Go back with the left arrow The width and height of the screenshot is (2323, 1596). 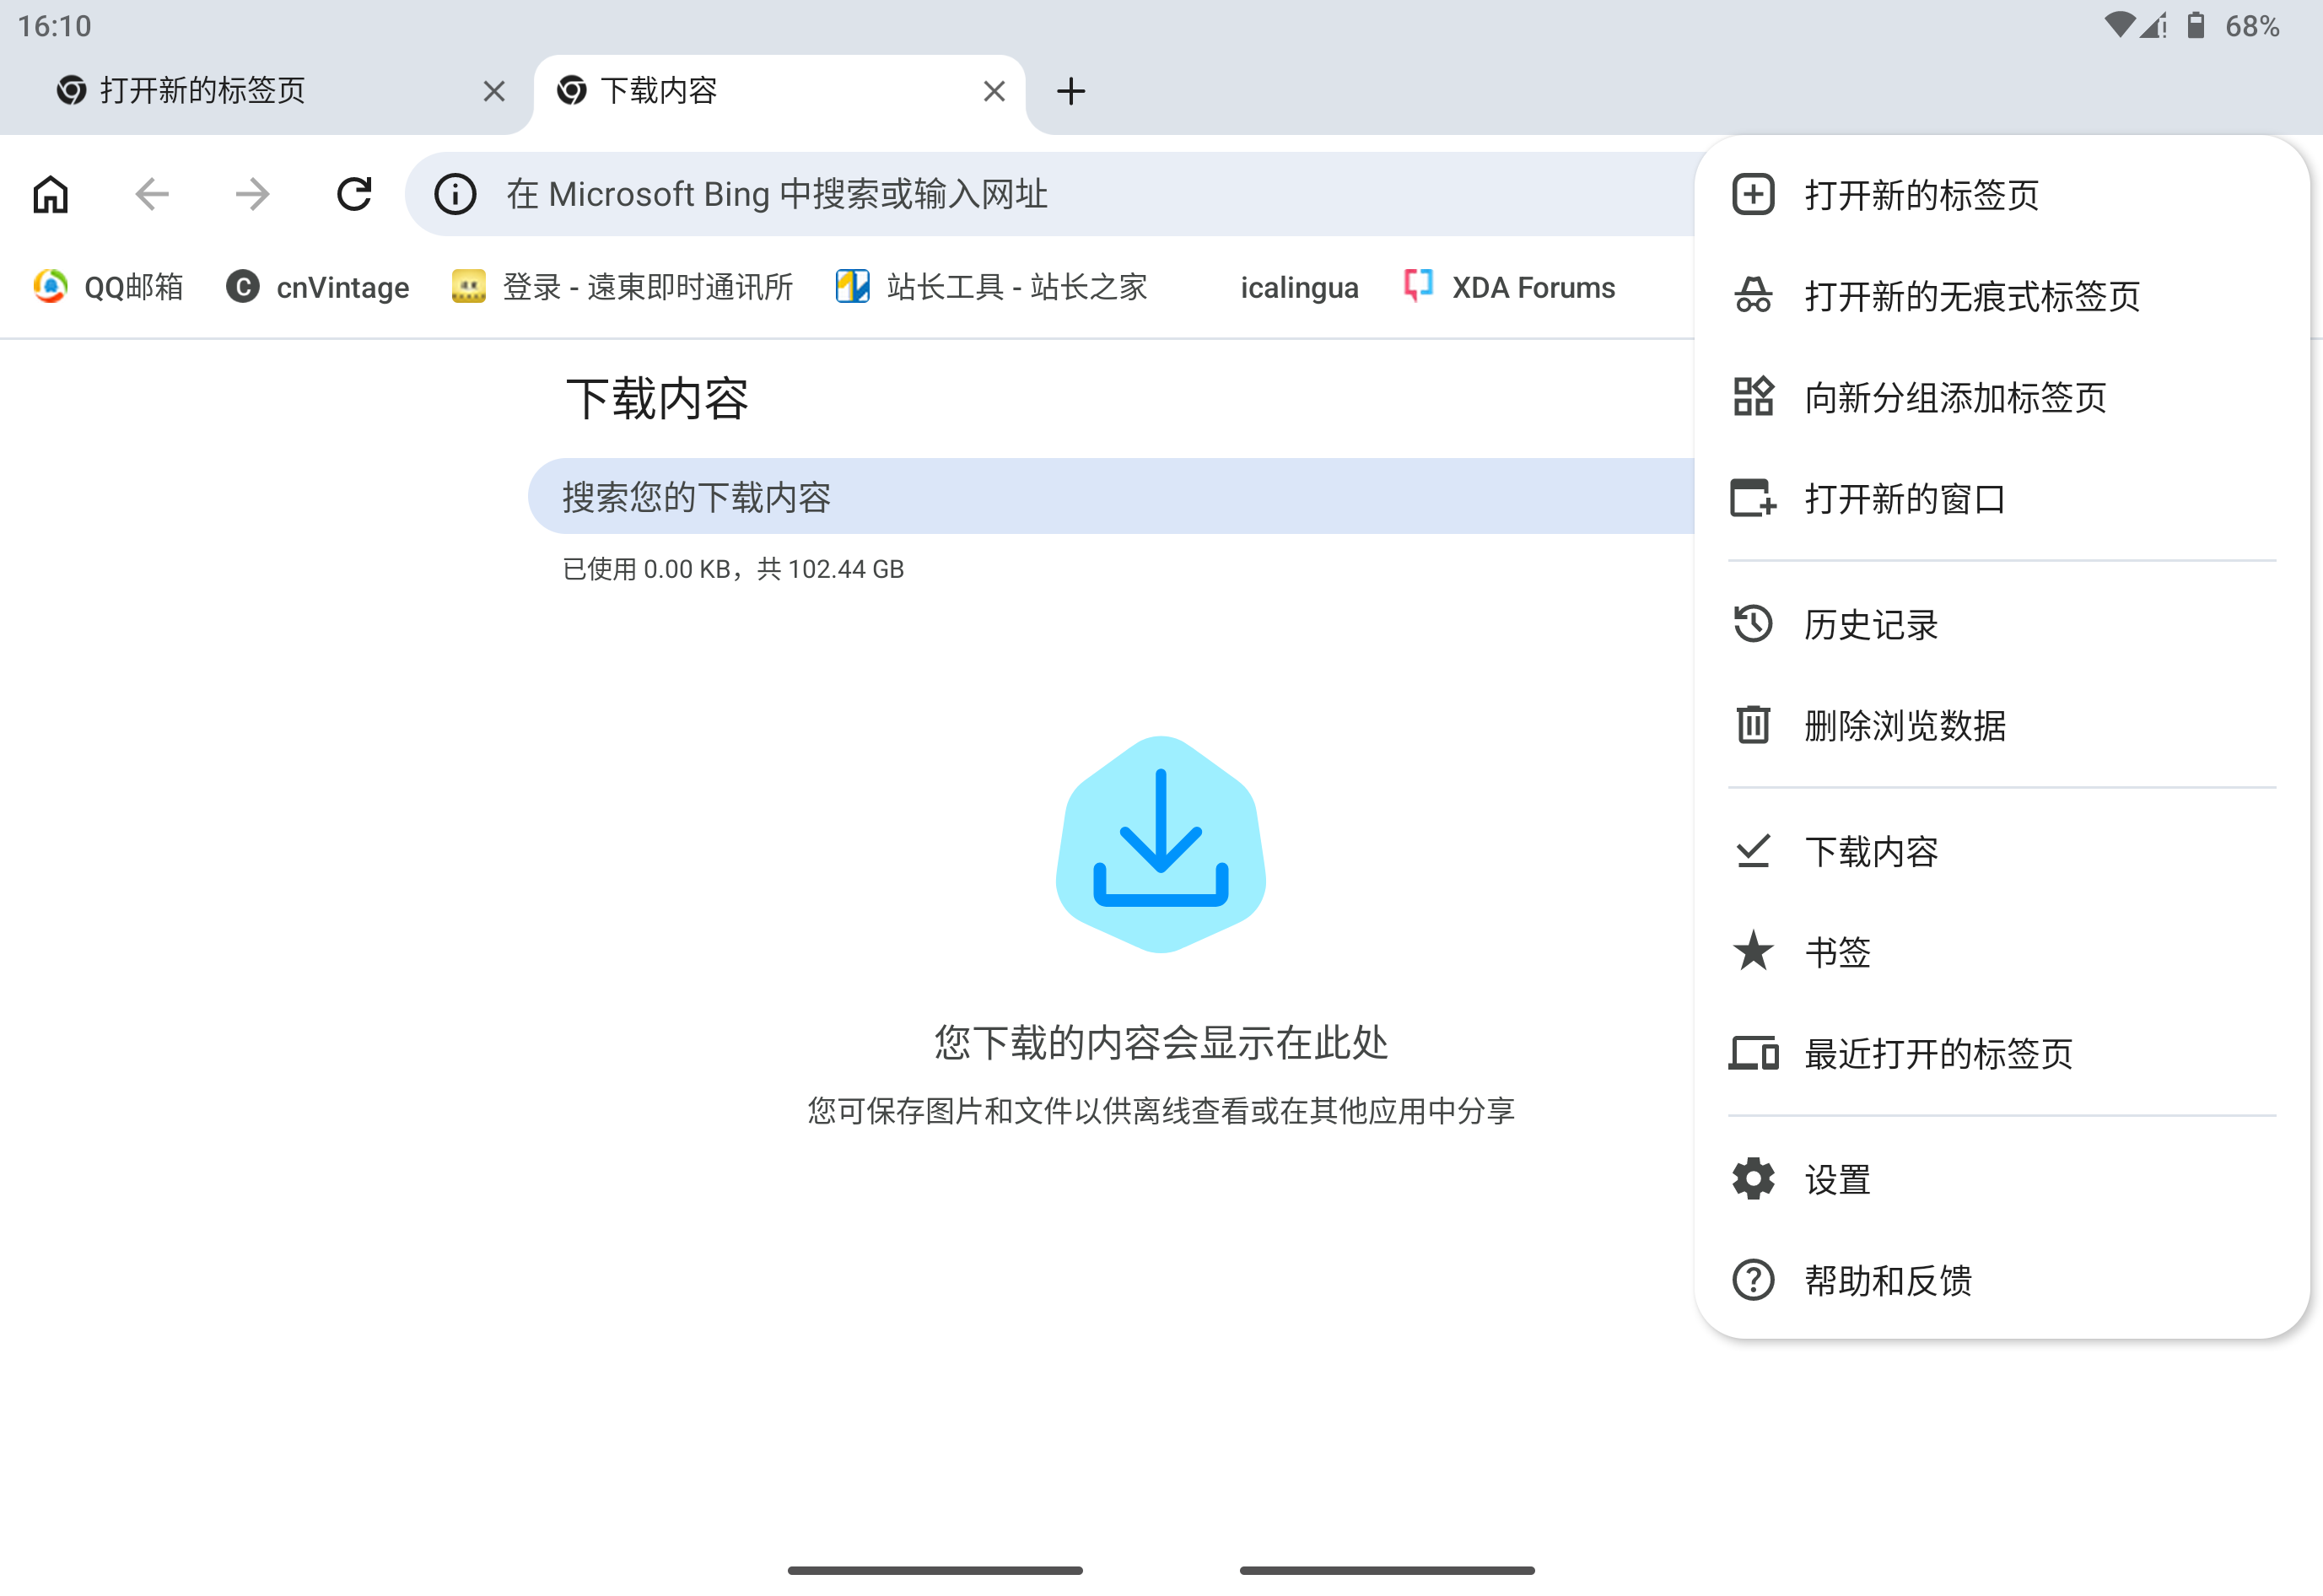(152, 194)
